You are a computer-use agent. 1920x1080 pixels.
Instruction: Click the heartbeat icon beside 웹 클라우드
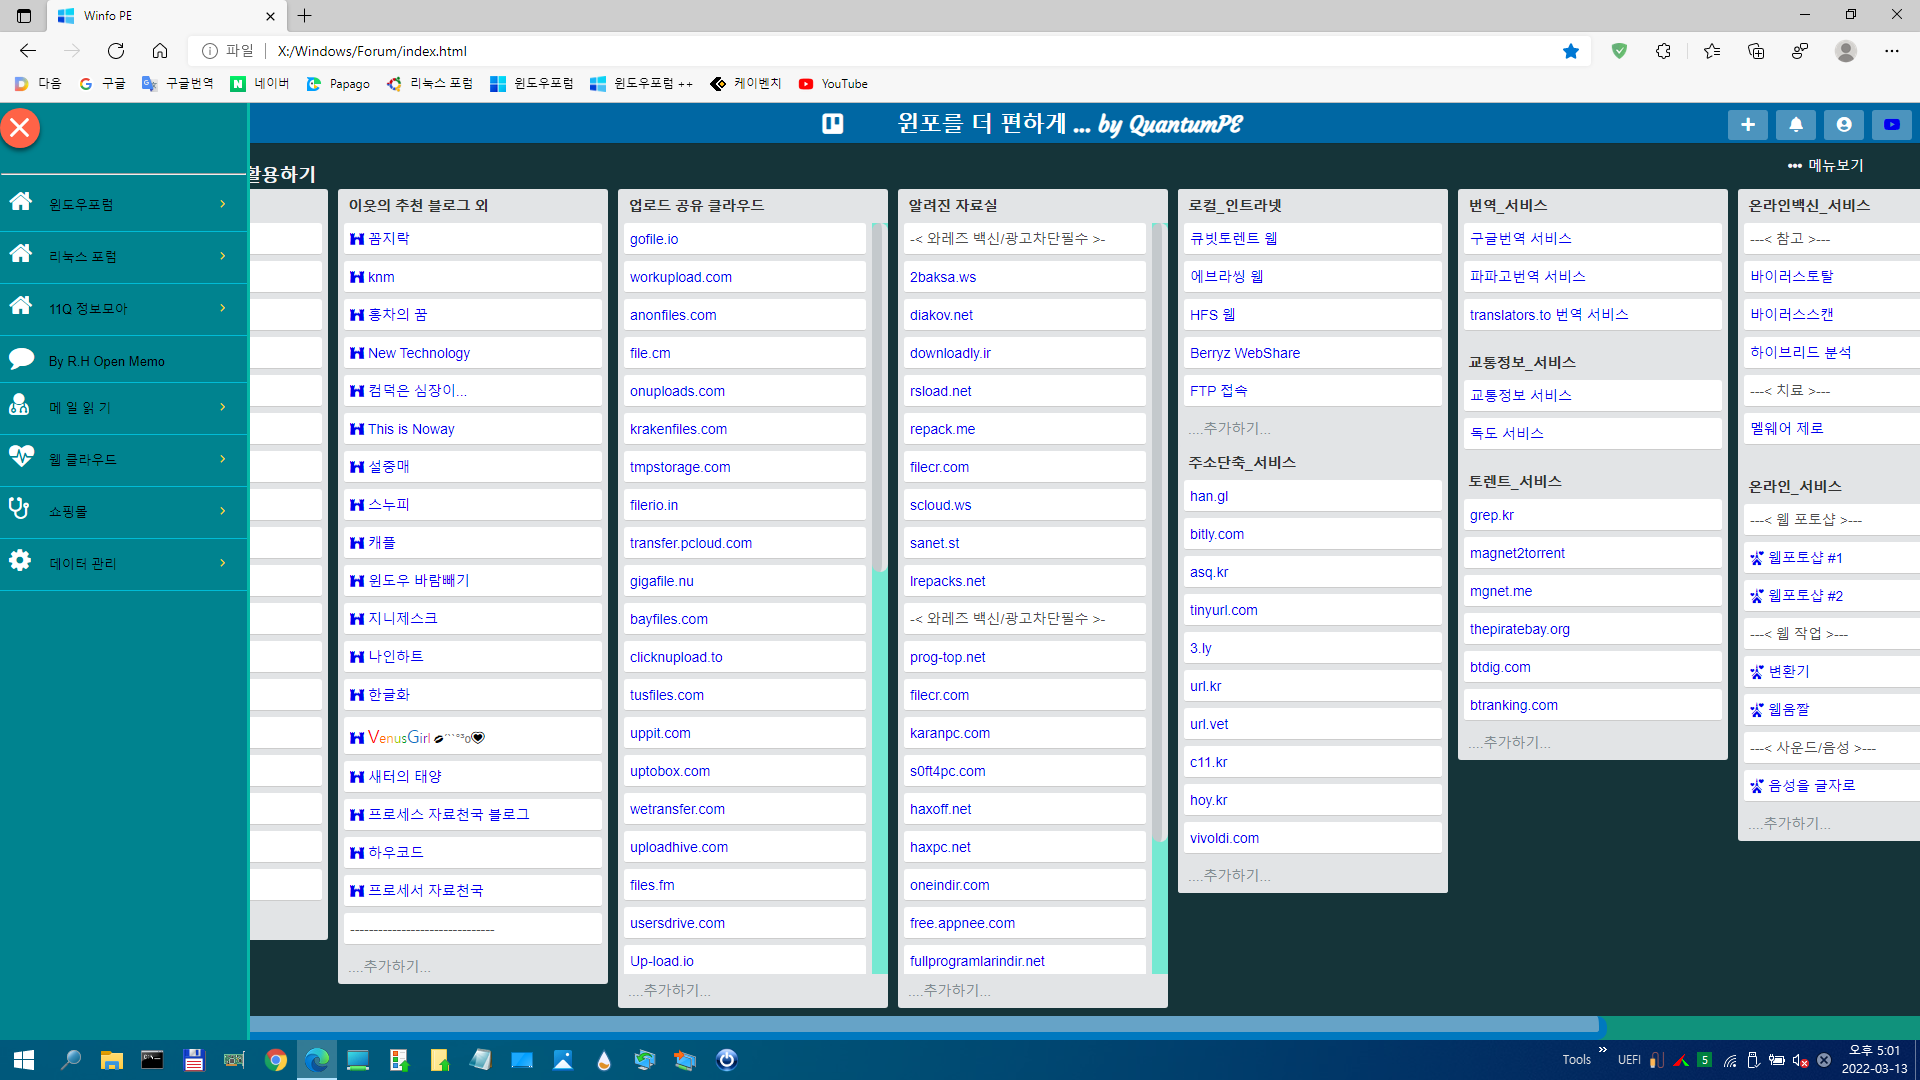click(21, 456)
